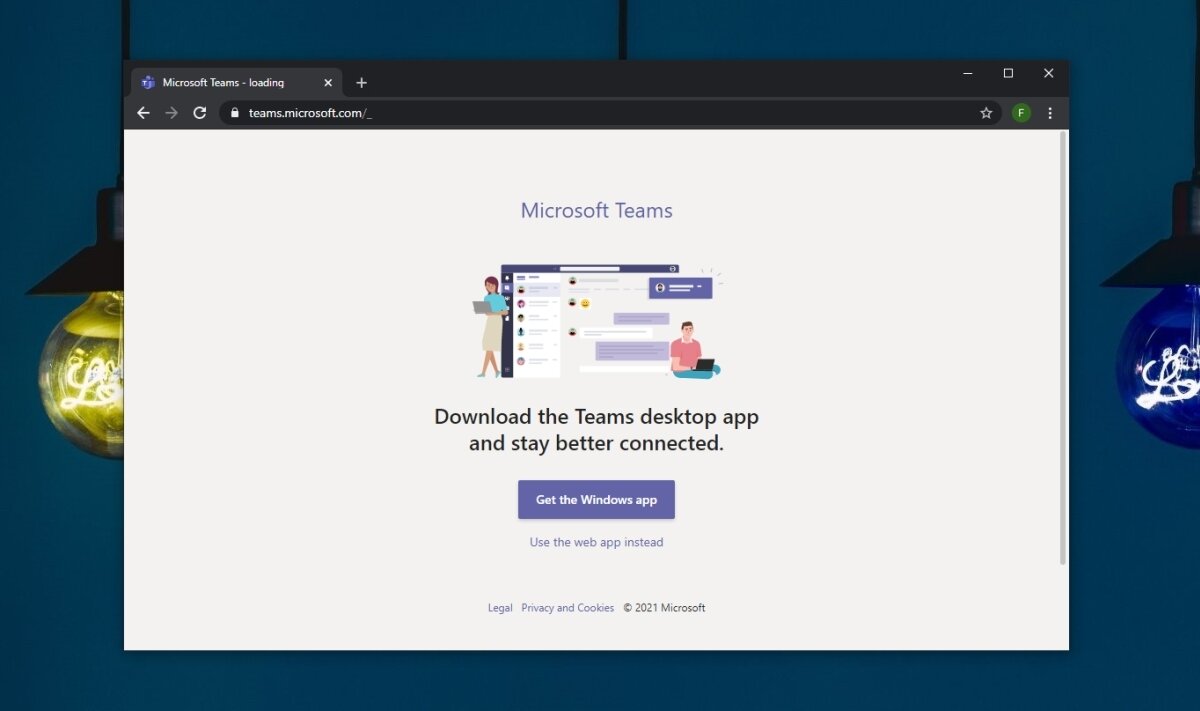Click the forward navigation arrow
This screenshot has height=711, width=1200.
pyautogui.click(x=171, y=113)
